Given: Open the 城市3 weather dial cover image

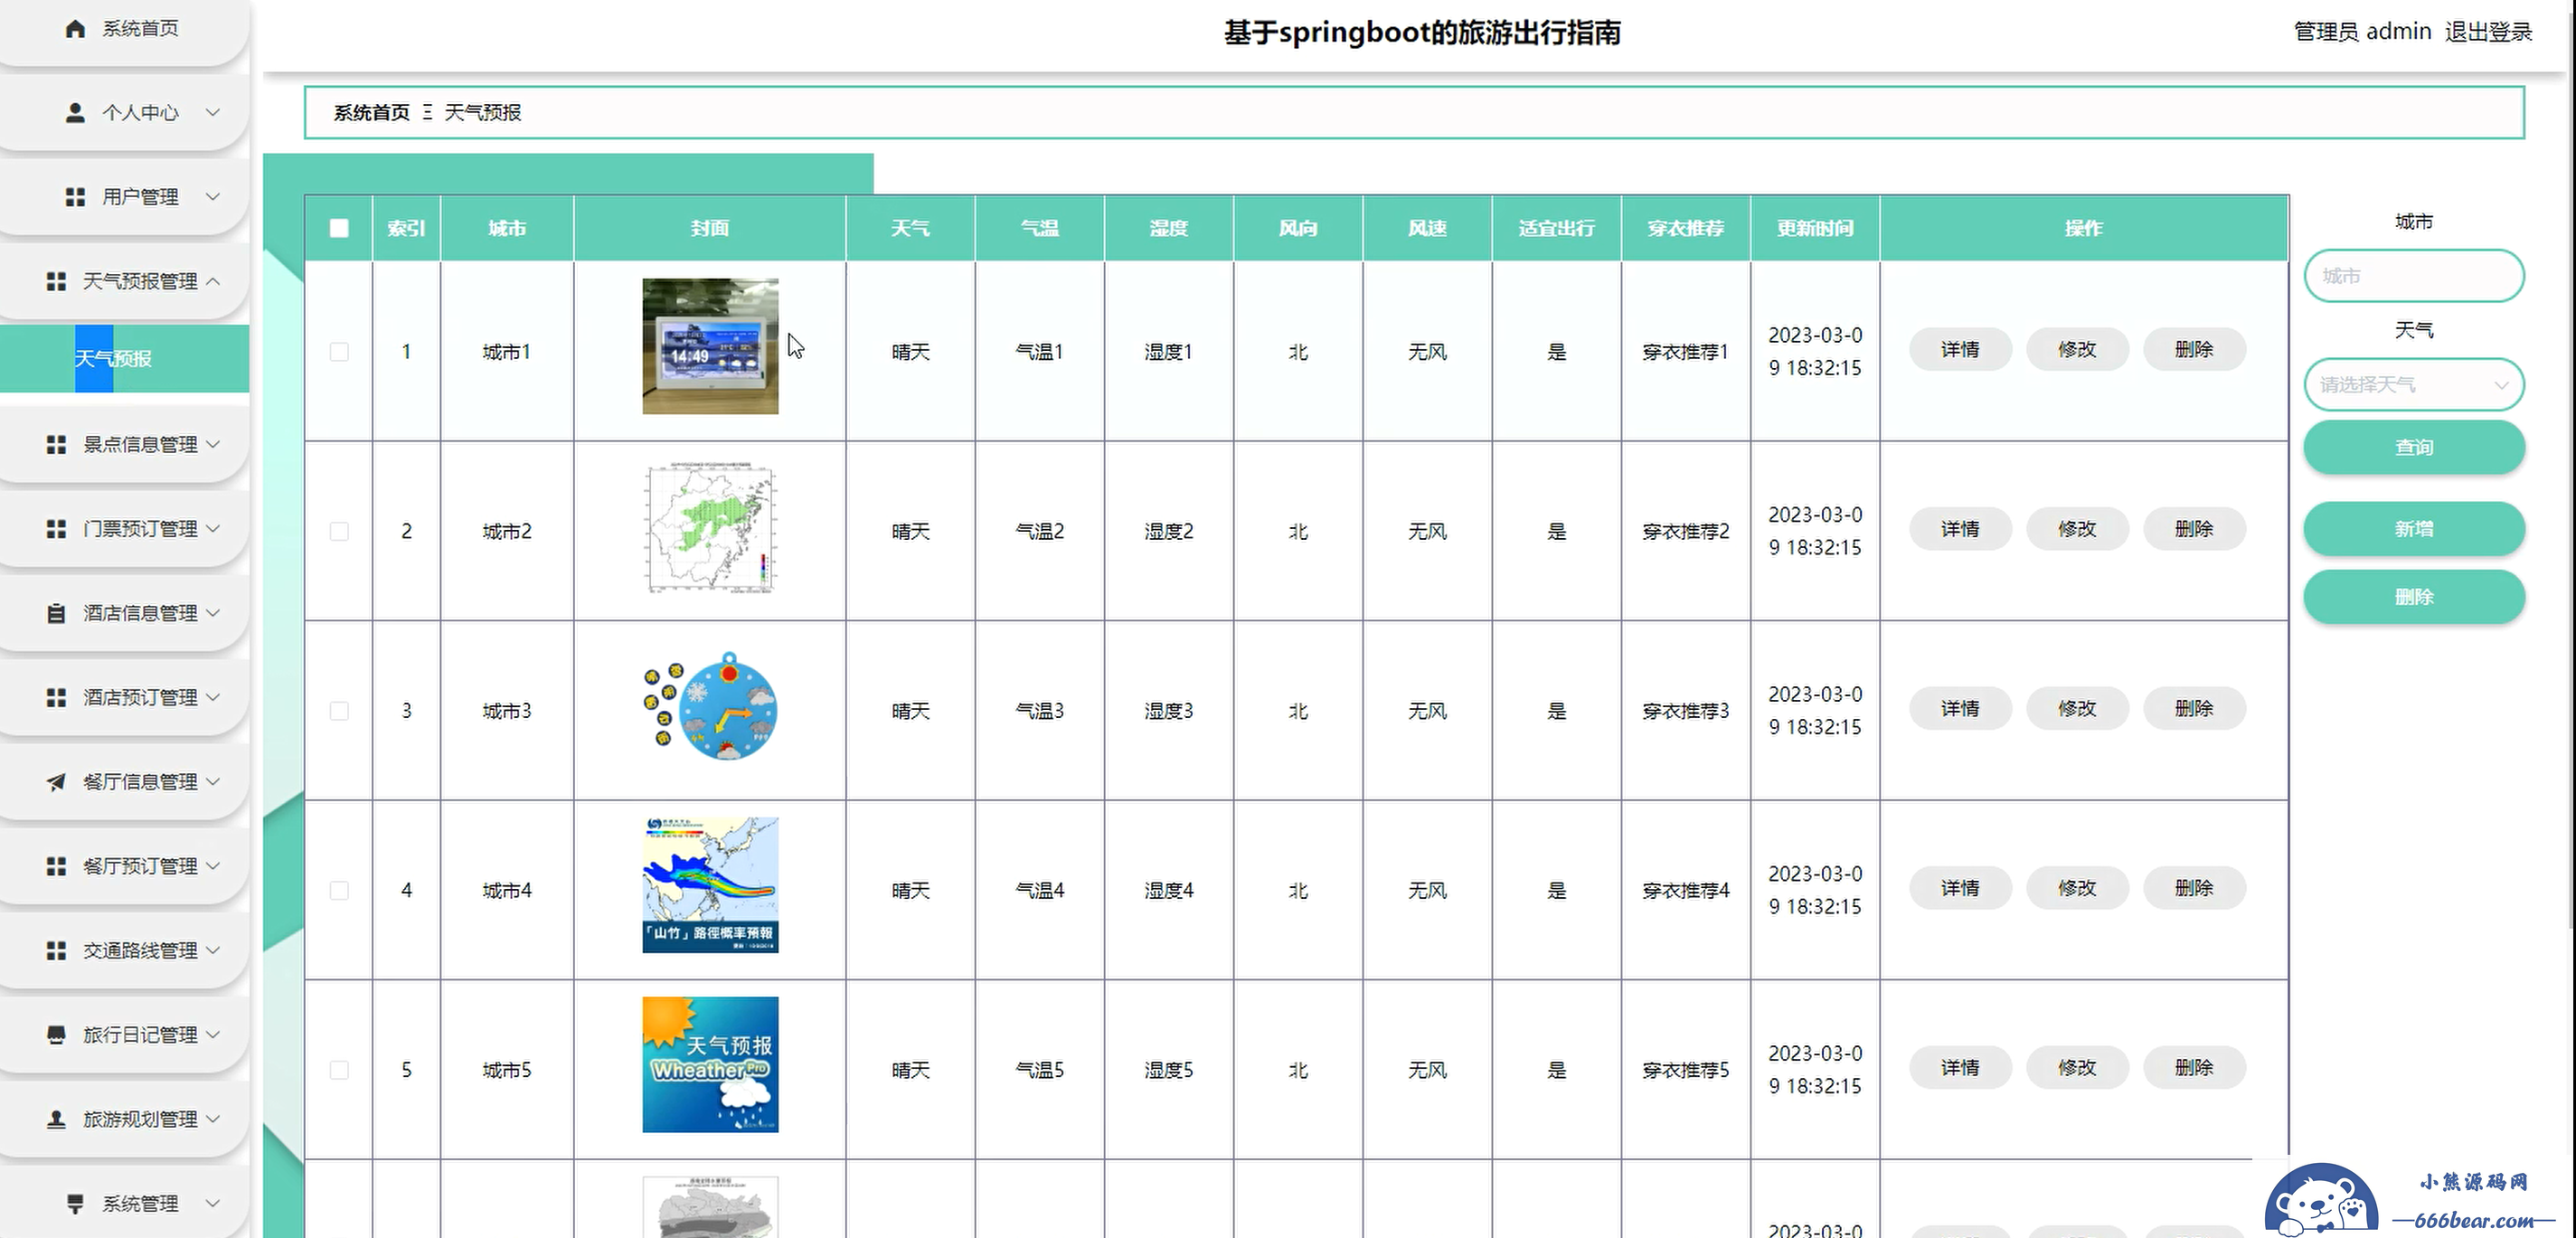Looking at the screenshot, I should coord(710,707).
